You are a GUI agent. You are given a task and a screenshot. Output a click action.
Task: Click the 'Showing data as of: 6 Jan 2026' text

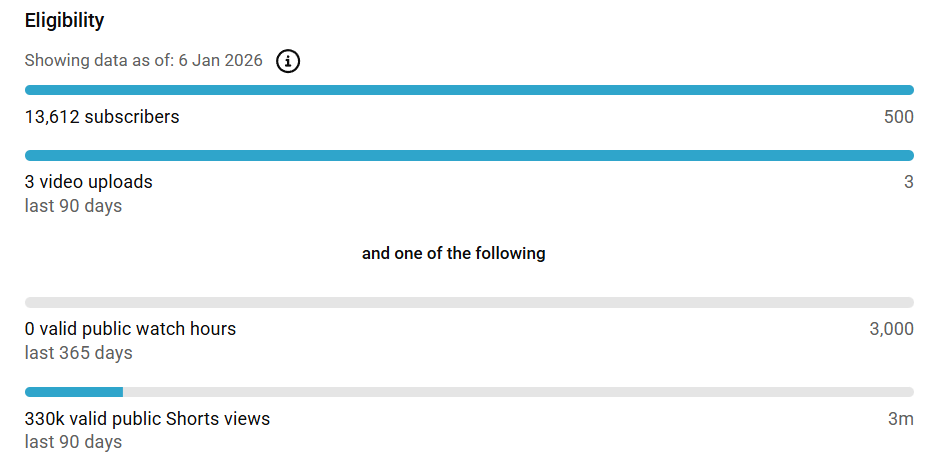[143, 61]
